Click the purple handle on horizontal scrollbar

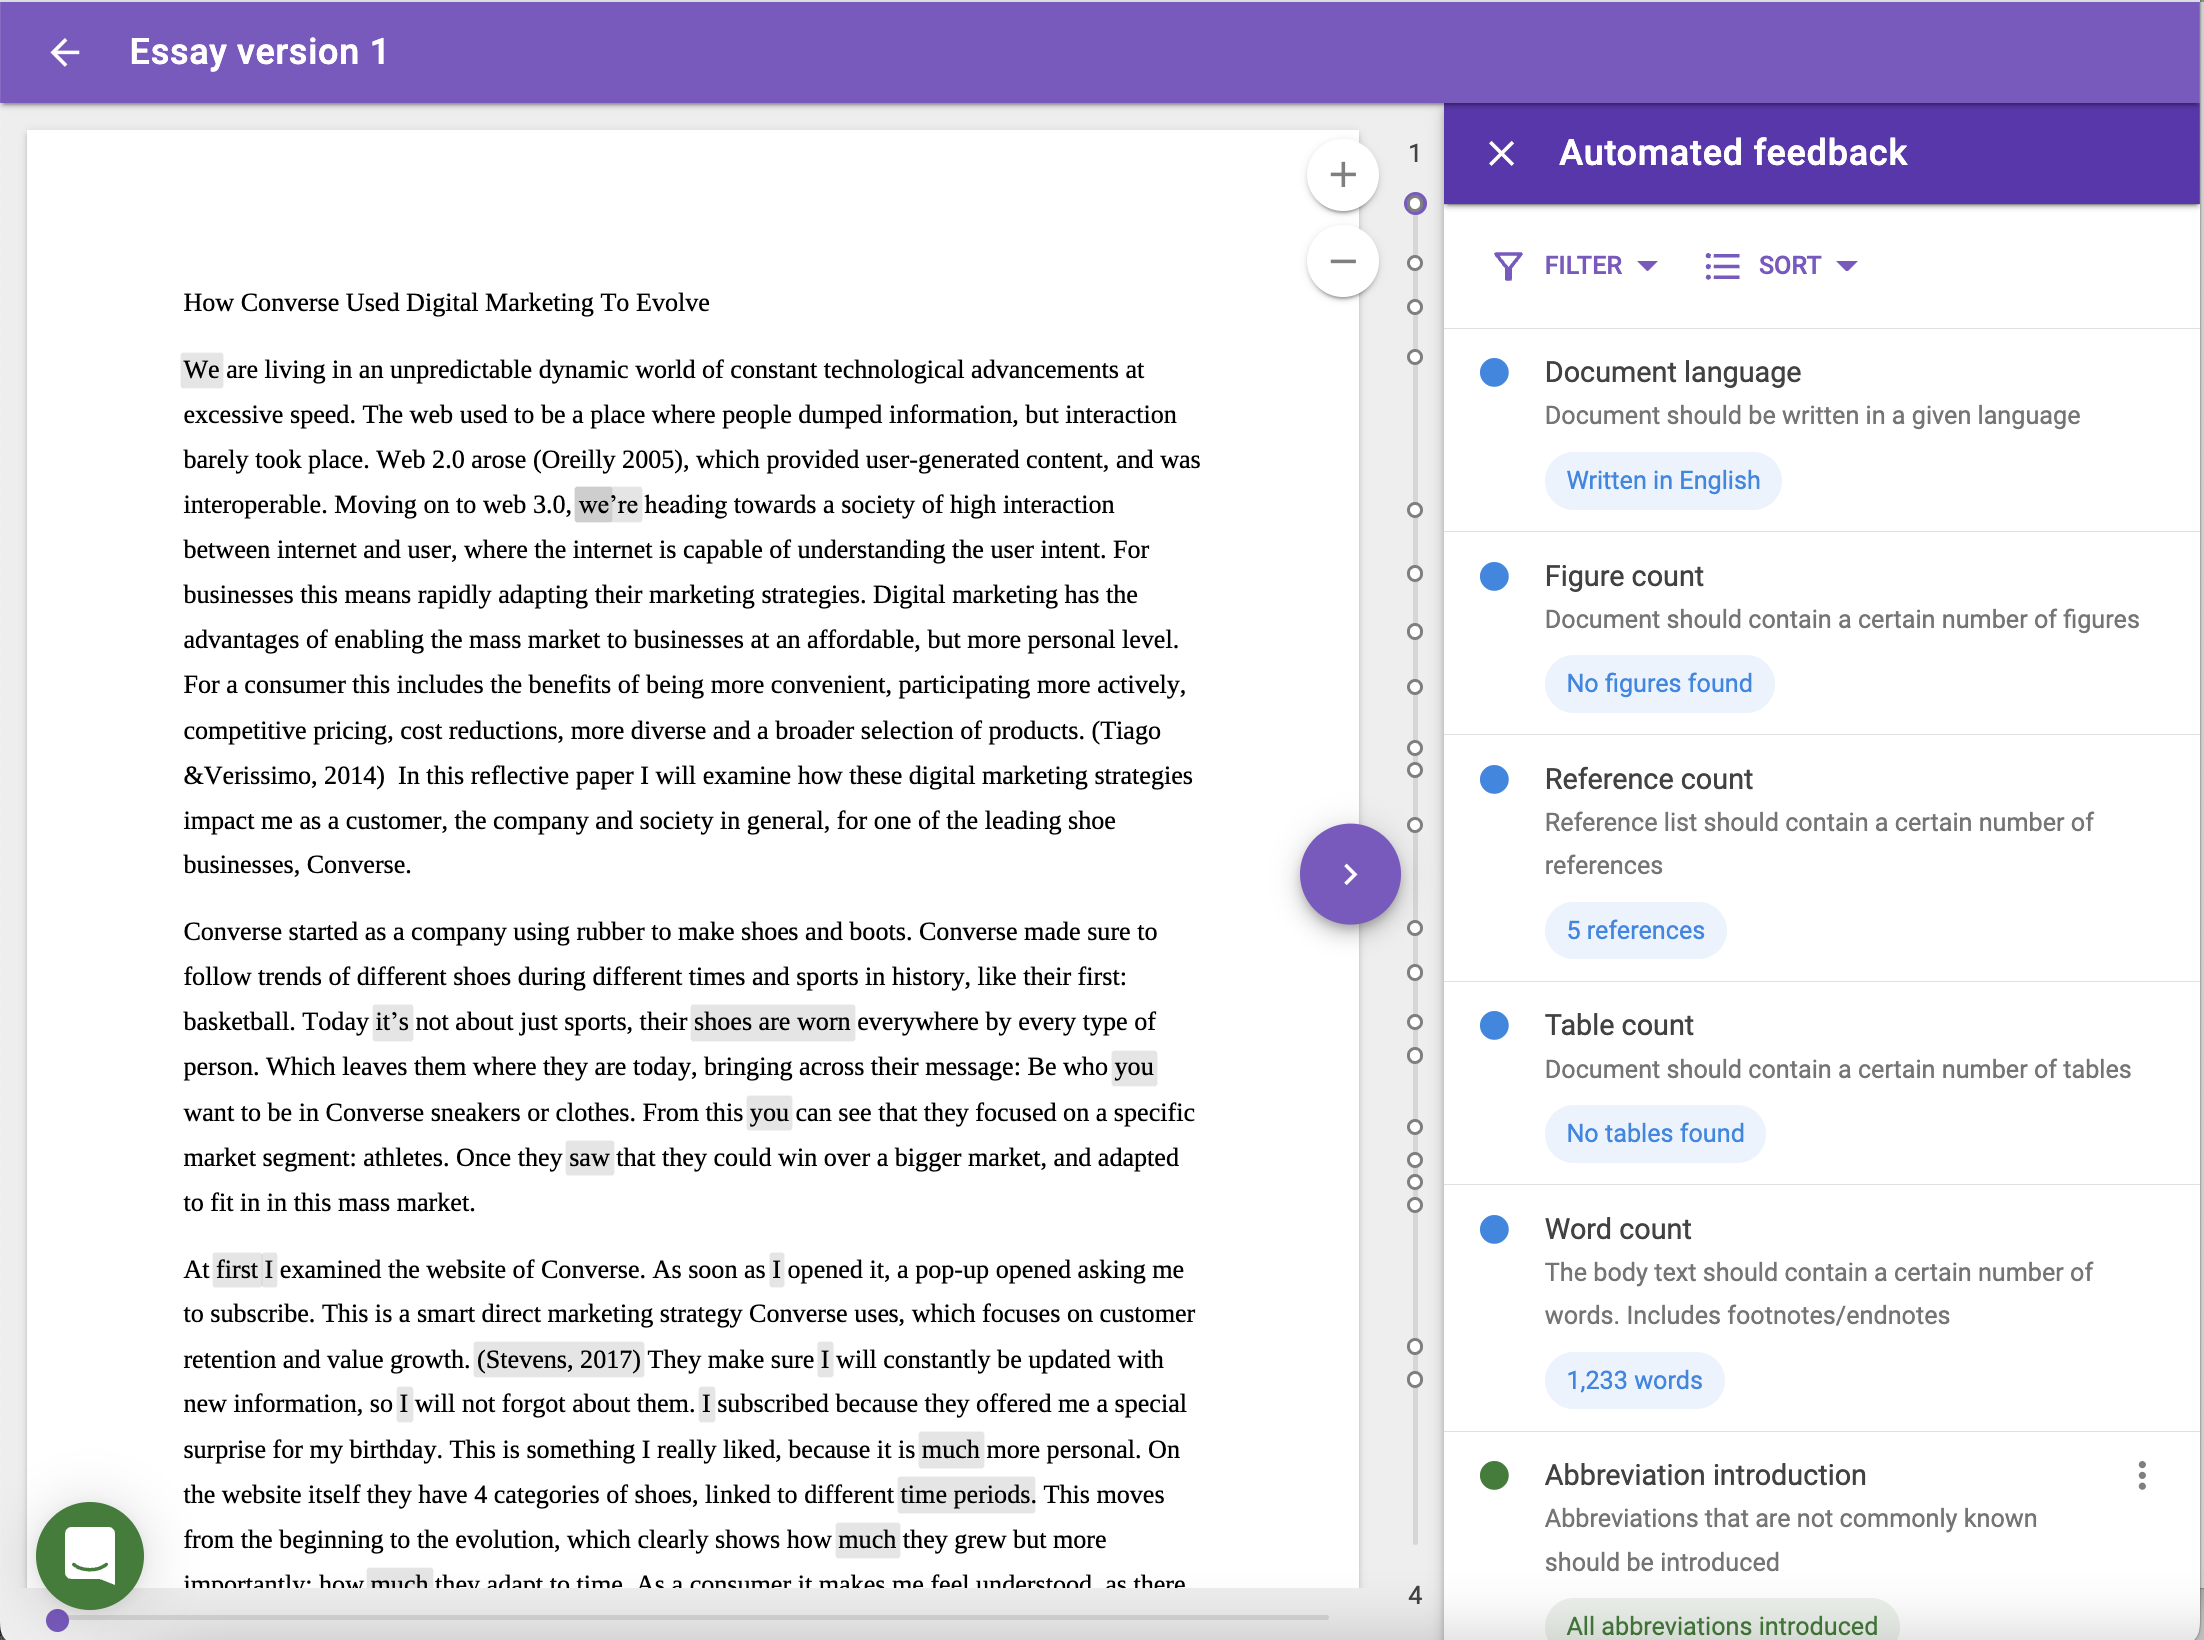58,1621
